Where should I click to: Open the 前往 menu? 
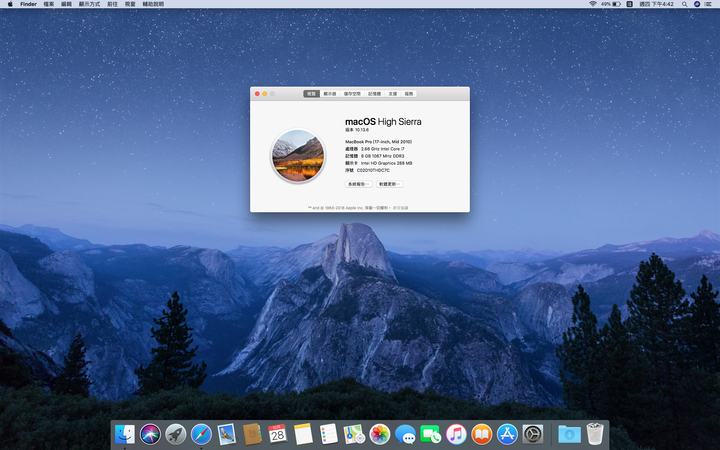(x=112, y=4)
